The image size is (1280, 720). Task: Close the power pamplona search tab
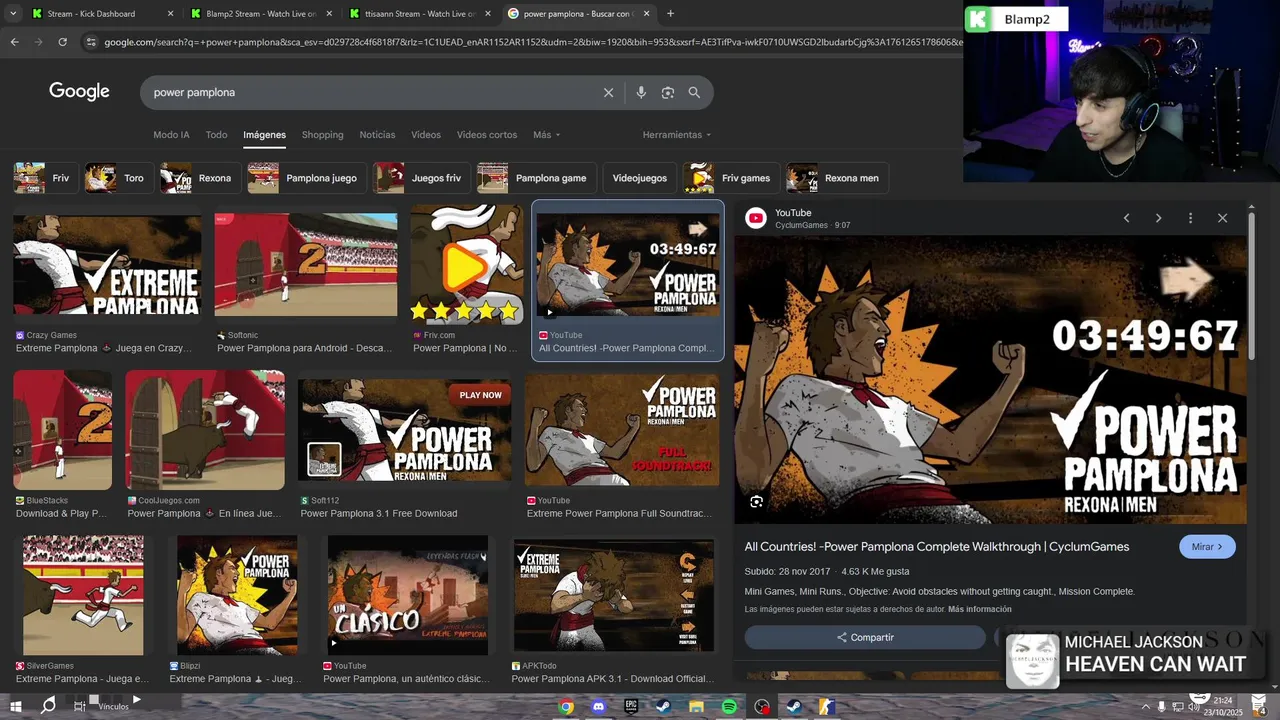tap(647, 14)
